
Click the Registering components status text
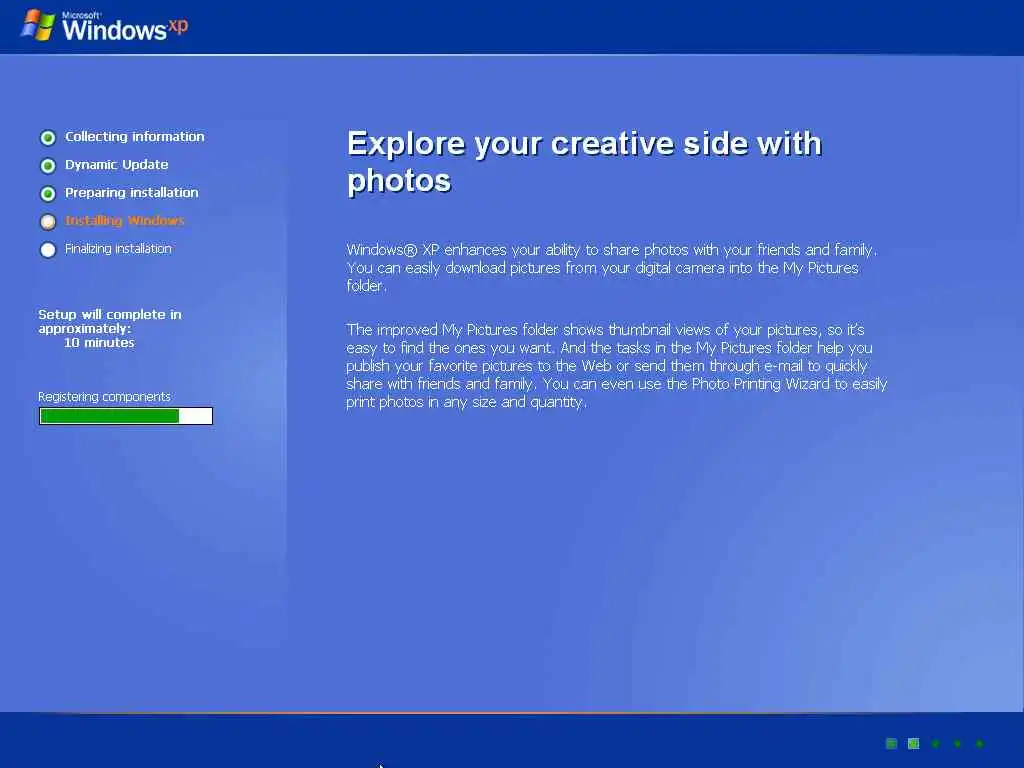pos(104,396)
